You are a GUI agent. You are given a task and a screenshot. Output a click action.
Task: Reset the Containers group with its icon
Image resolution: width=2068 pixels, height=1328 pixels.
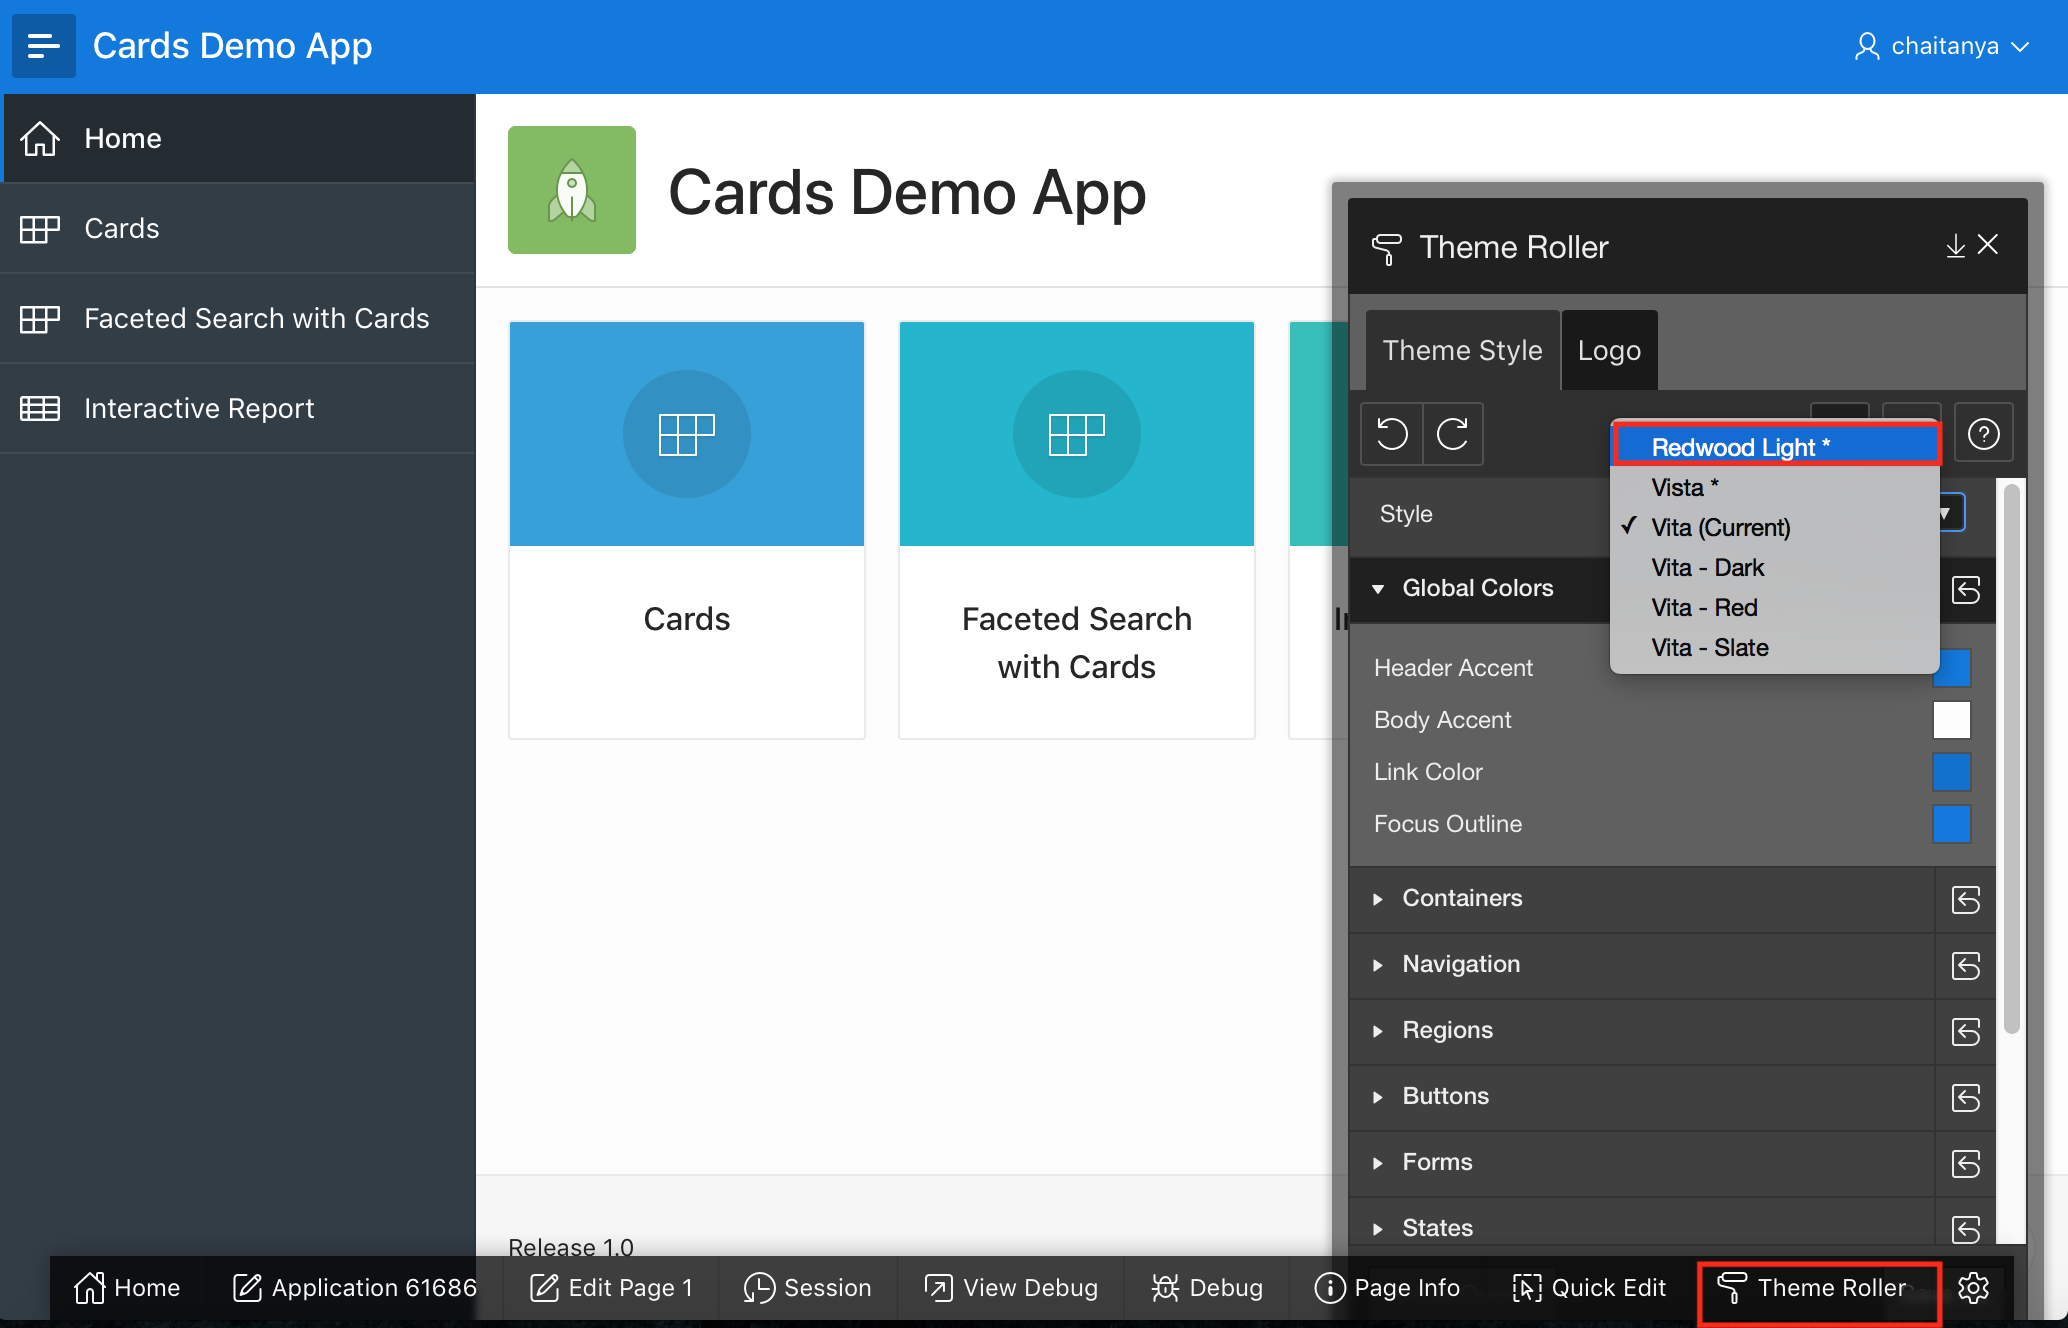(x=1965, y=900)
